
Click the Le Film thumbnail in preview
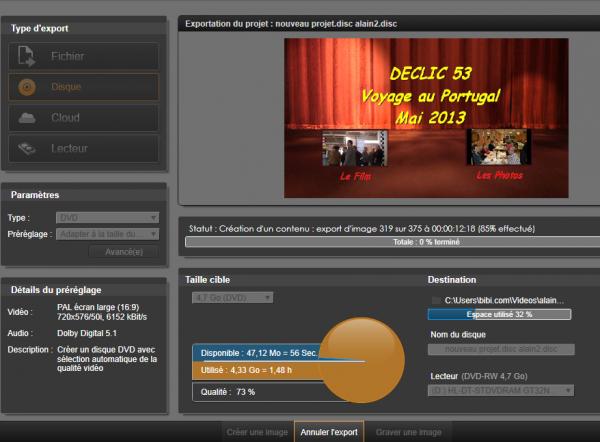pos(355,148)
